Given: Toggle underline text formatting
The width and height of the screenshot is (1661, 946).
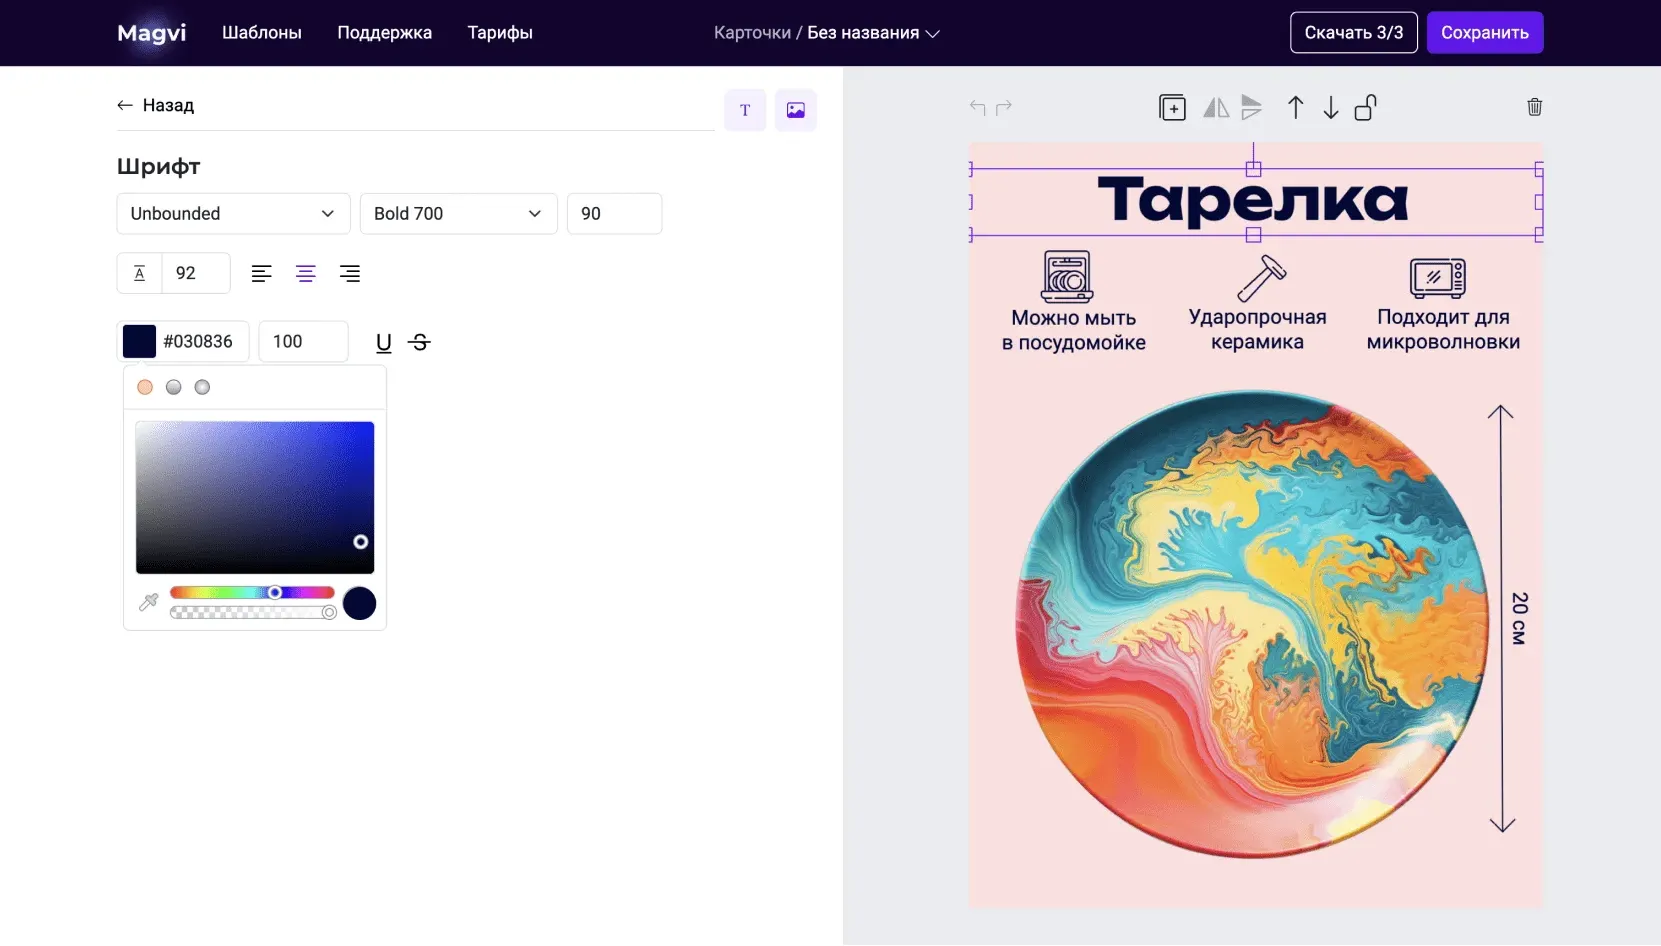Looking at the screenshot, I should click(383, 343).
